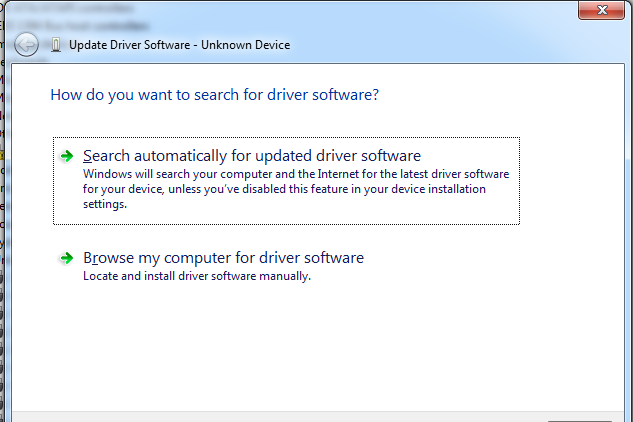
Task: Click the 'How do you want to search' heading
Action: pyautogui.click(x=214, y=95)
